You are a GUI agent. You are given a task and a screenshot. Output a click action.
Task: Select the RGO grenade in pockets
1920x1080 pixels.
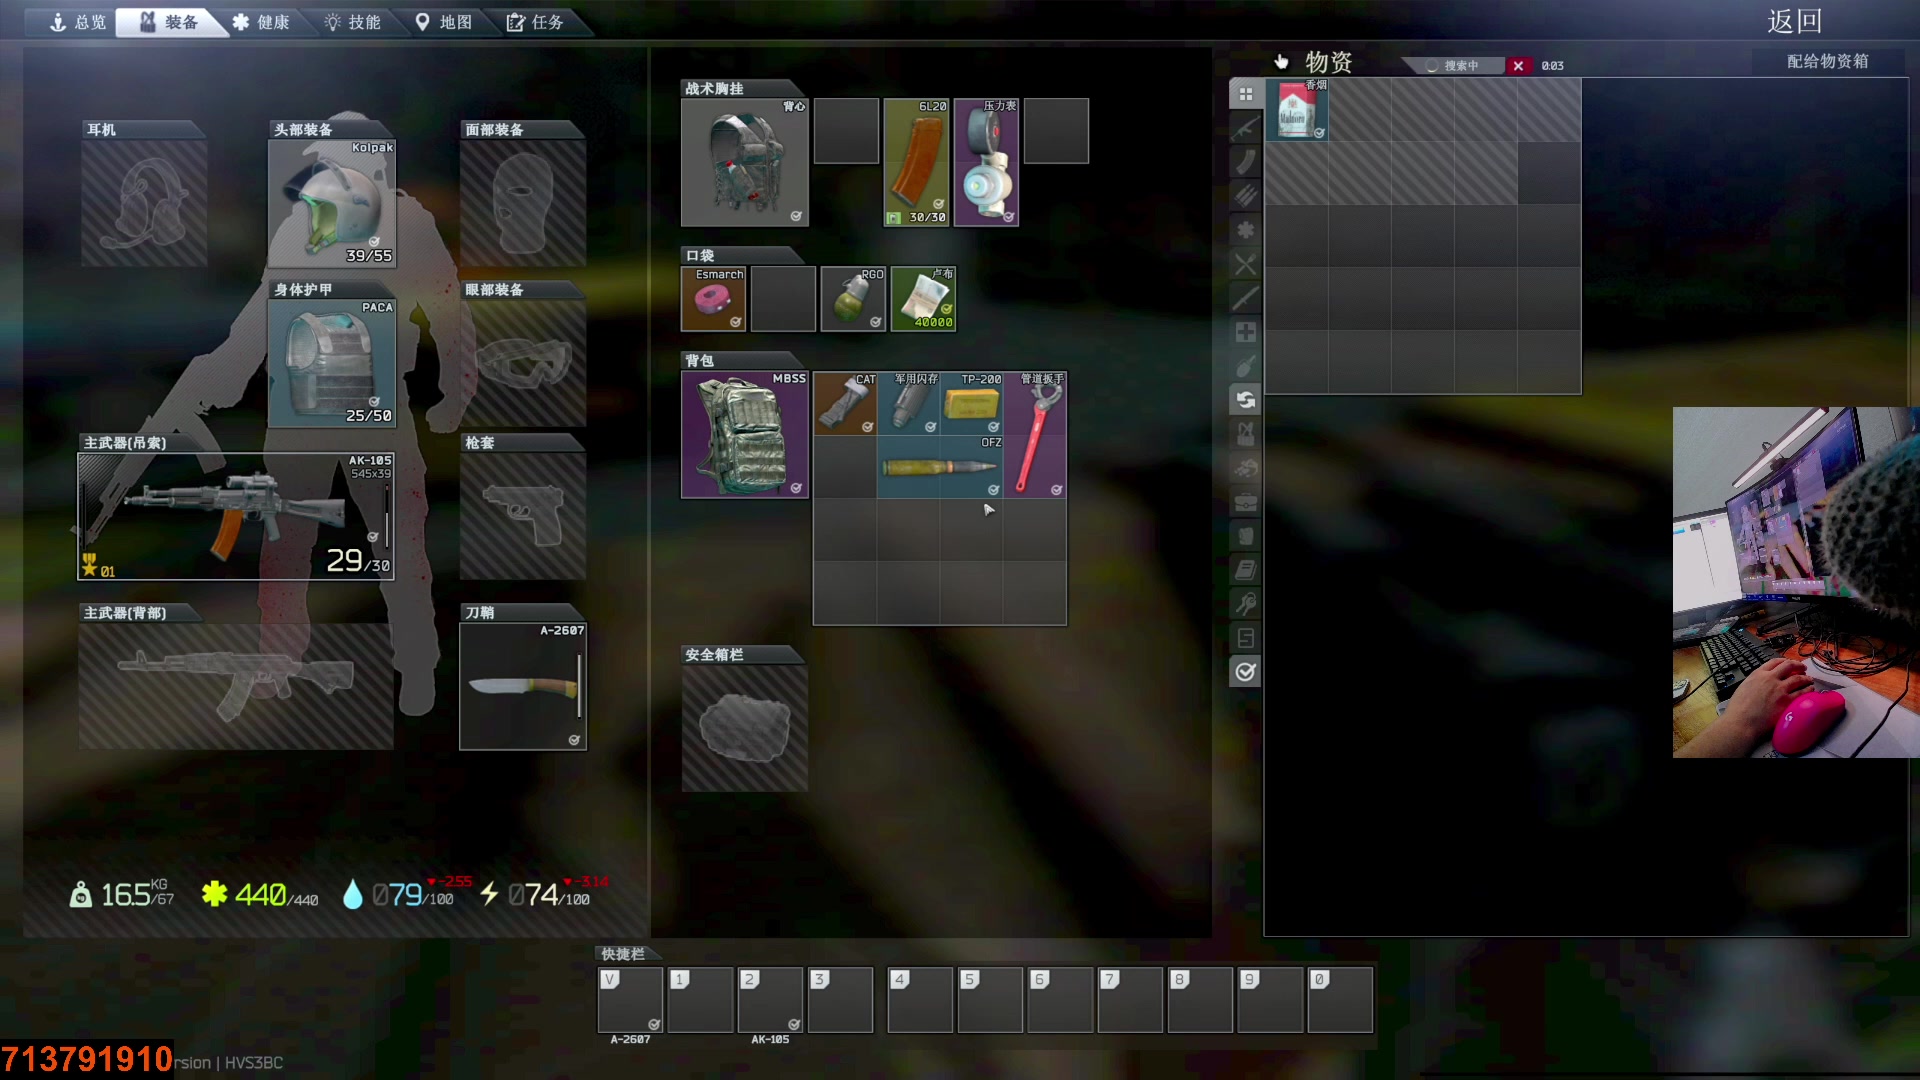coord(853,299)
